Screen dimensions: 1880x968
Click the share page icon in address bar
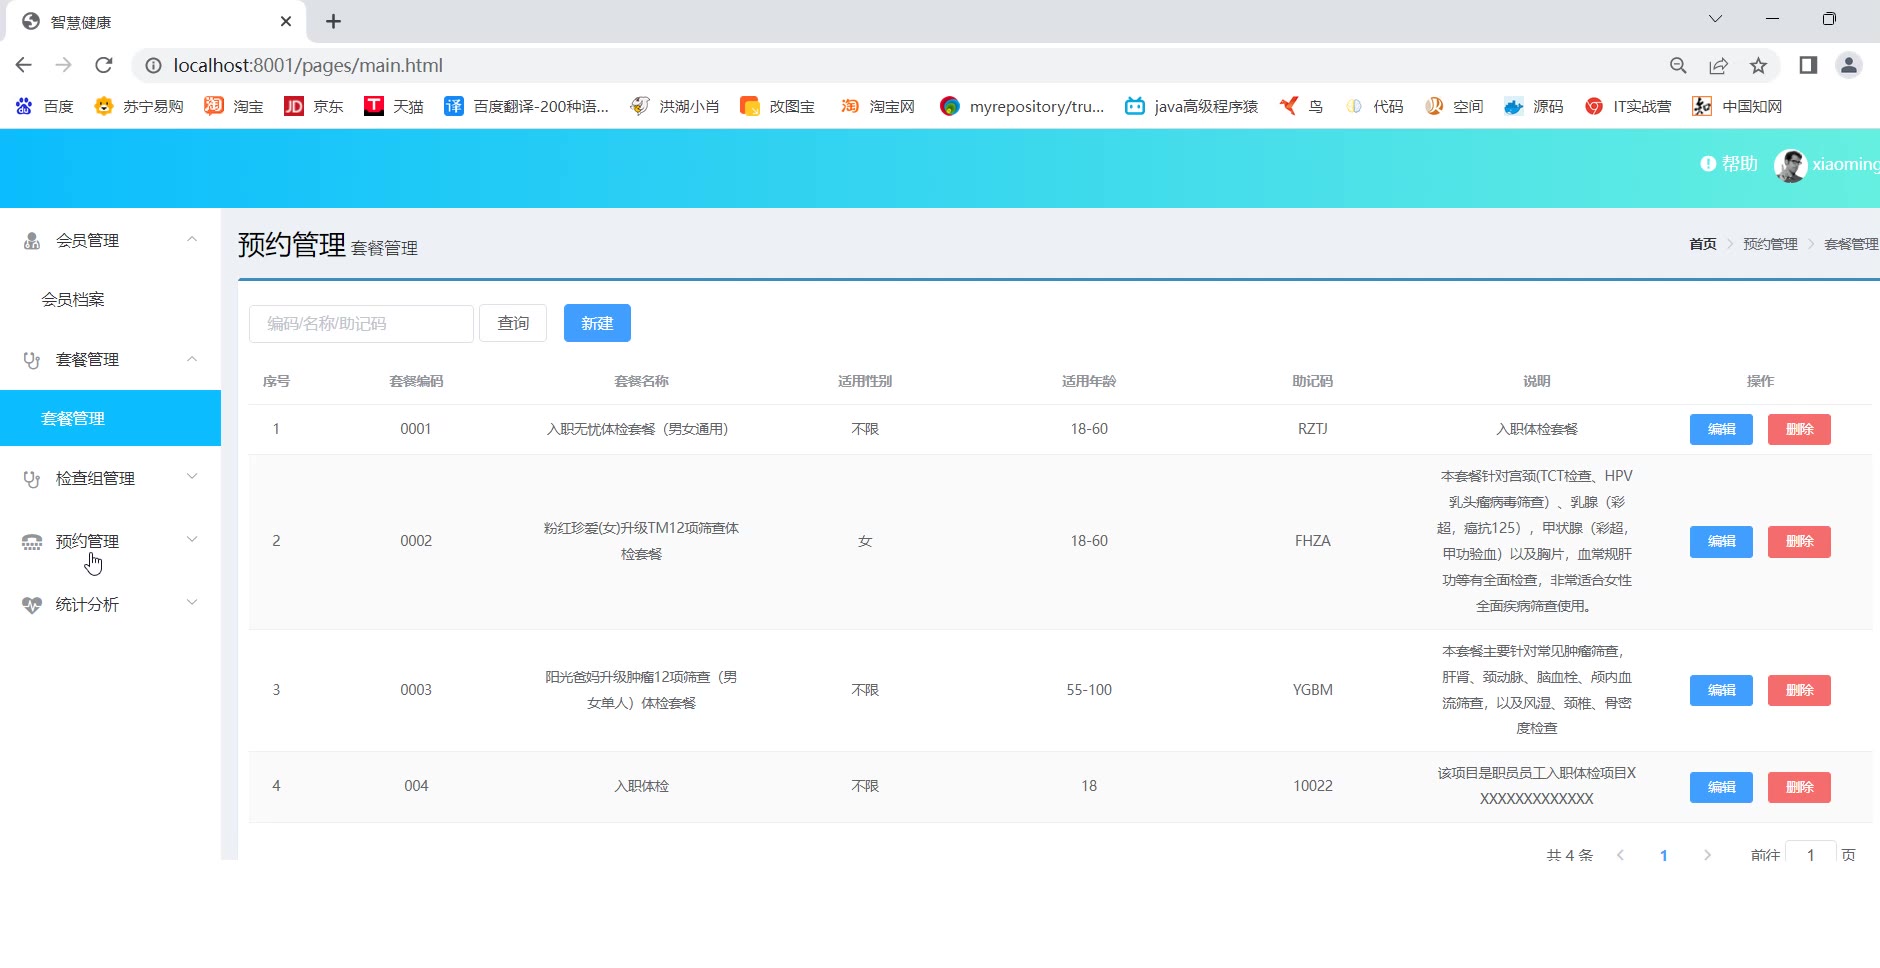[1718, 65]
